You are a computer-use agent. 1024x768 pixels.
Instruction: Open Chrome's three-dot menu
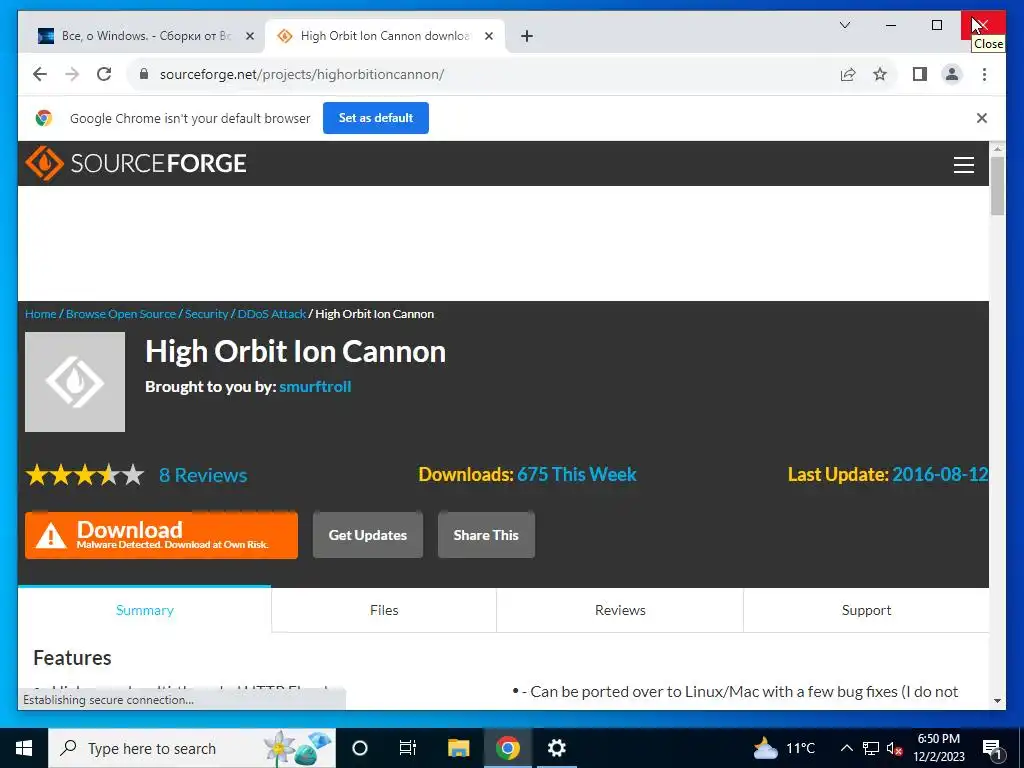984,74
